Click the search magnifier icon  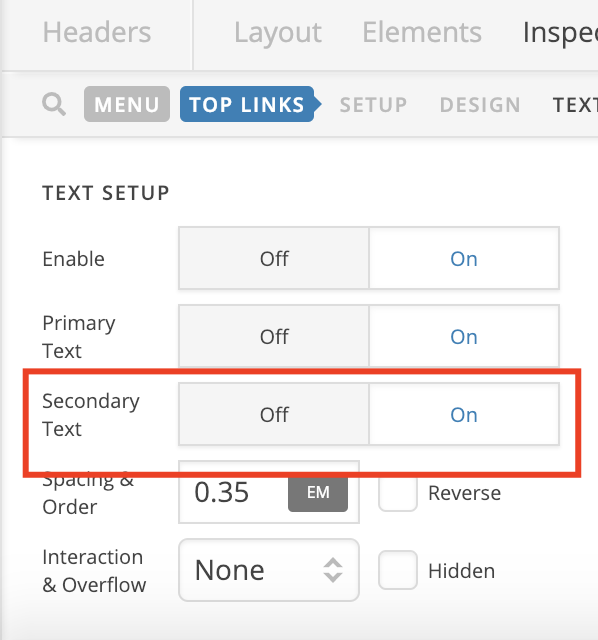point(54,104)
